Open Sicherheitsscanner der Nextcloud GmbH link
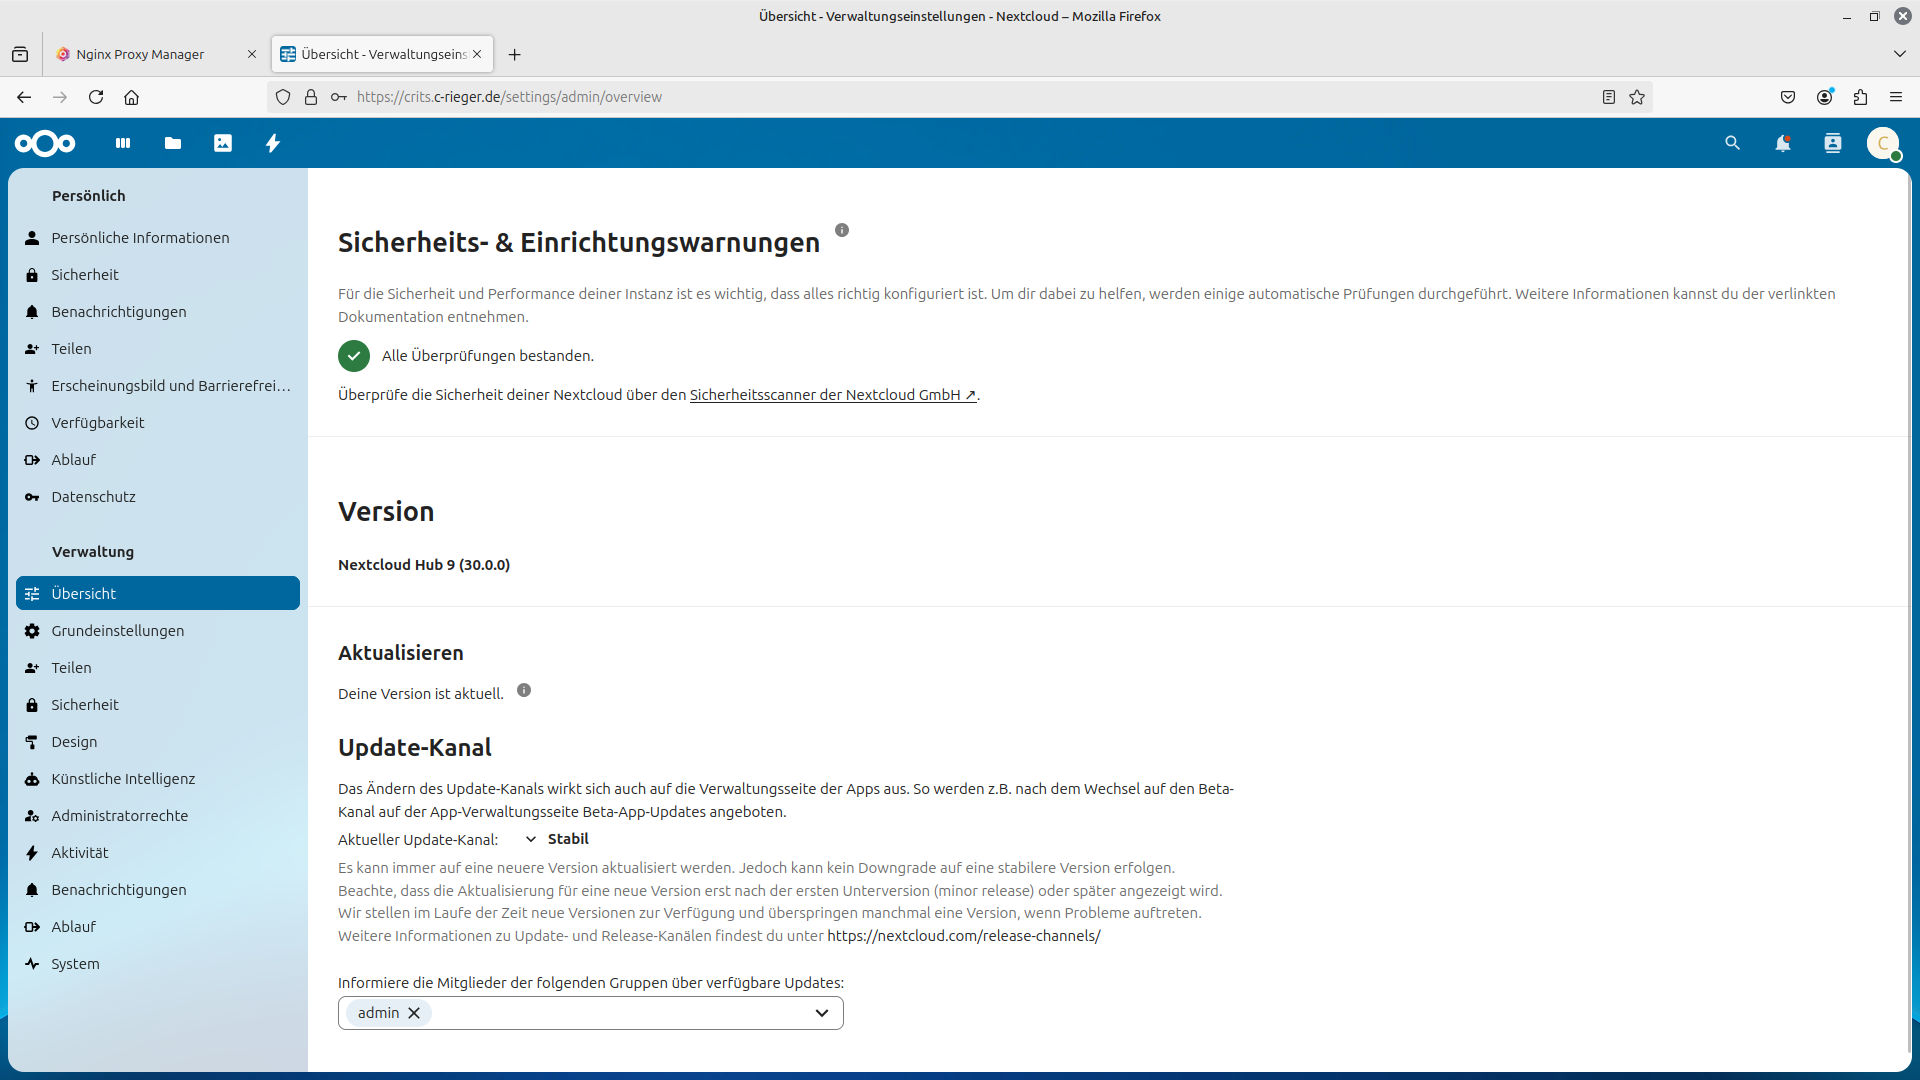The width and height of the screenshot is (1920, 1080). coord(833,395)
